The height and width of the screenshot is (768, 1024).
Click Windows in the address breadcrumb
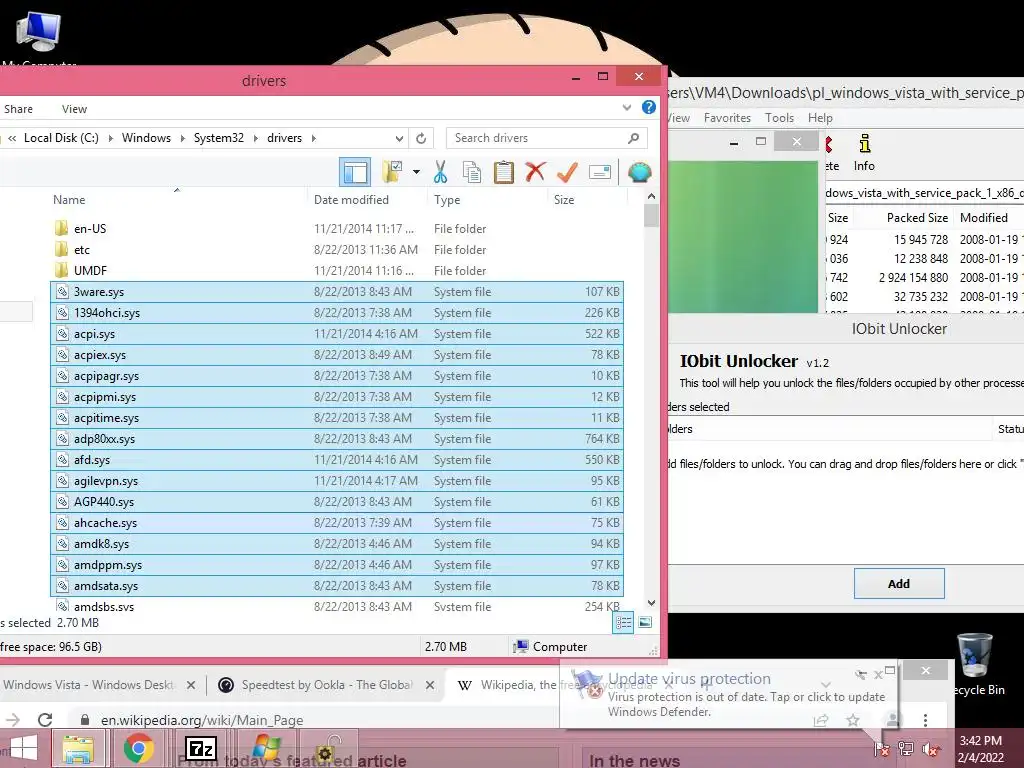coord(146,138)
